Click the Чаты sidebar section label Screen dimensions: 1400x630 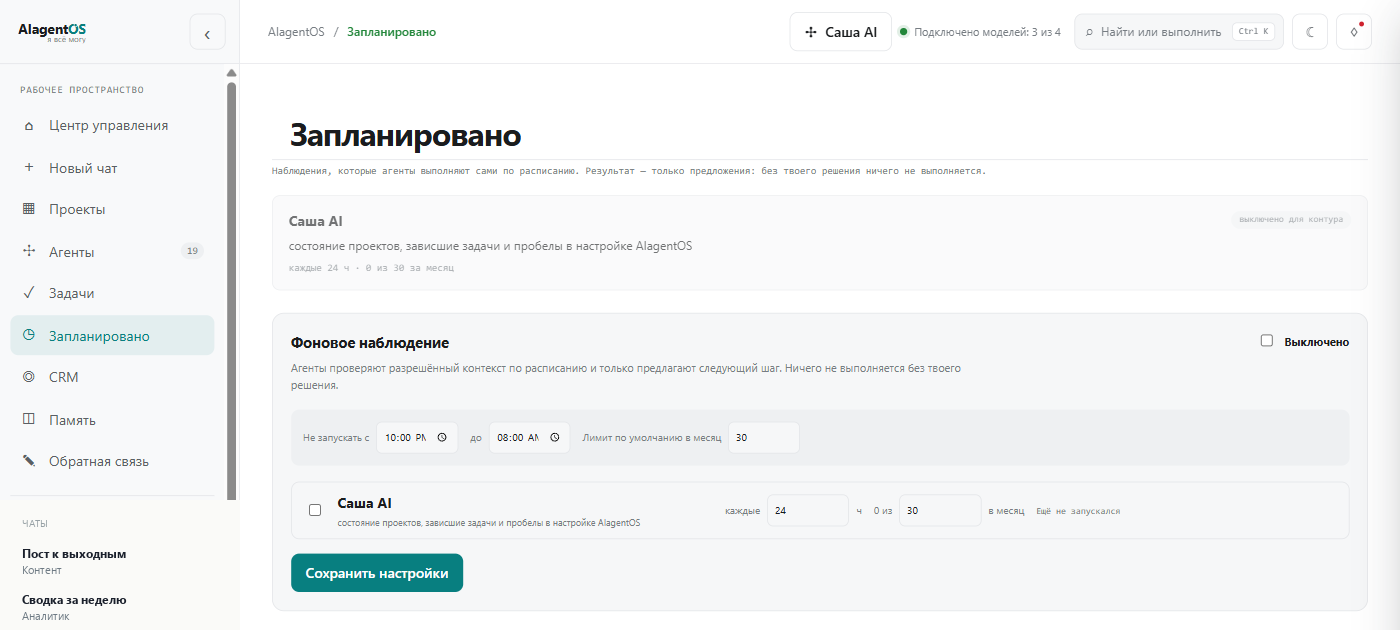coord(35,523)
